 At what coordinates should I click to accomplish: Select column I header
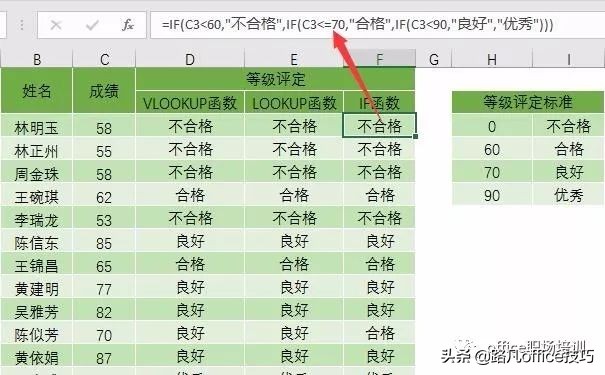click(x=568, y=59)
